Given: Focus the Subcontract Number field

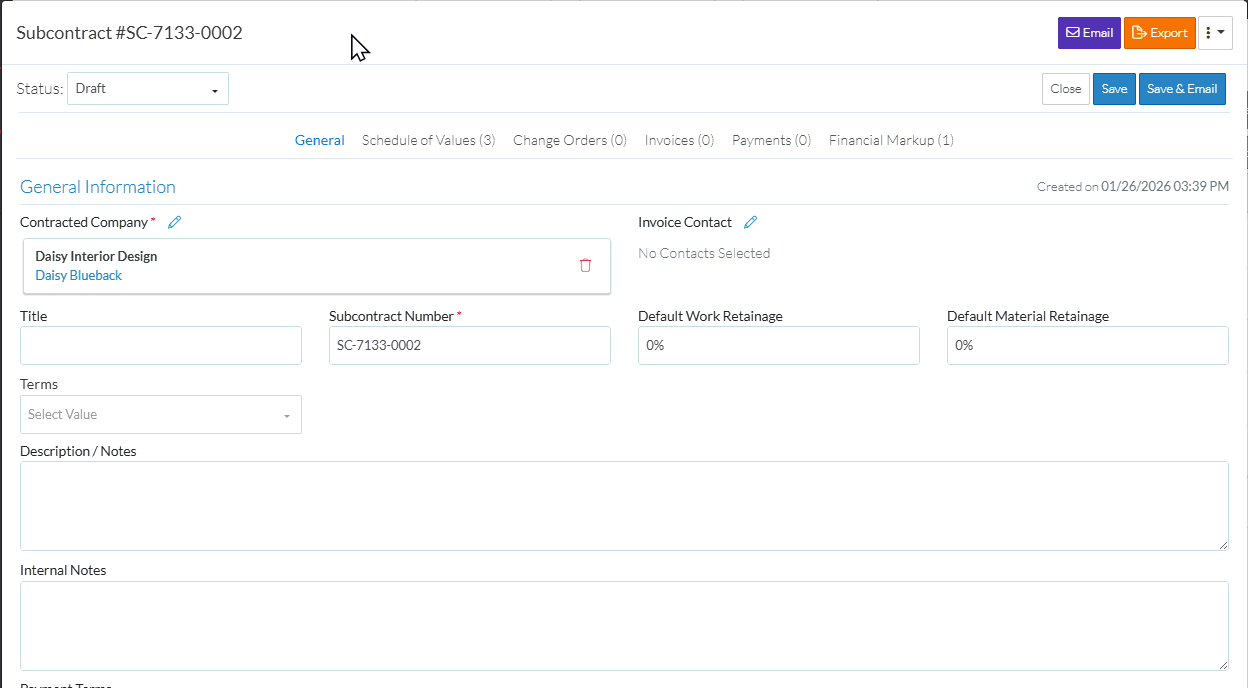Looking at the screenshot, I should pyautogui.click(x=470, y=345).
